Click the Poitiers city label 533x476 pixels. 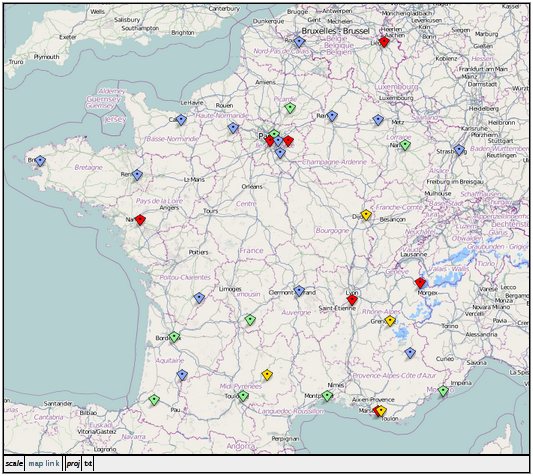[199, 252]
